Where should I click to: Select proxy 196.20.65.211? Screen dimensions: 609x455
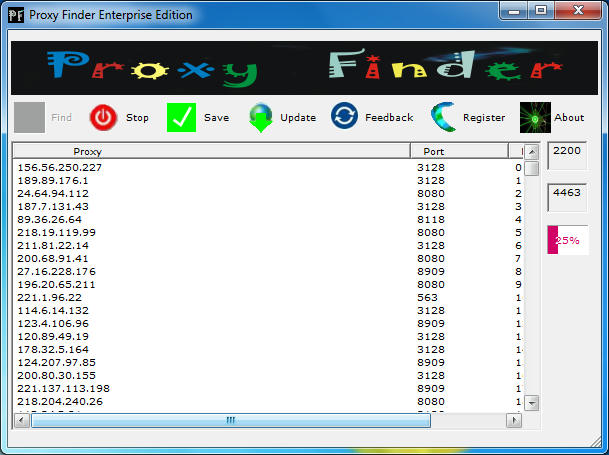pyautogui.click(x=56, y=284)
